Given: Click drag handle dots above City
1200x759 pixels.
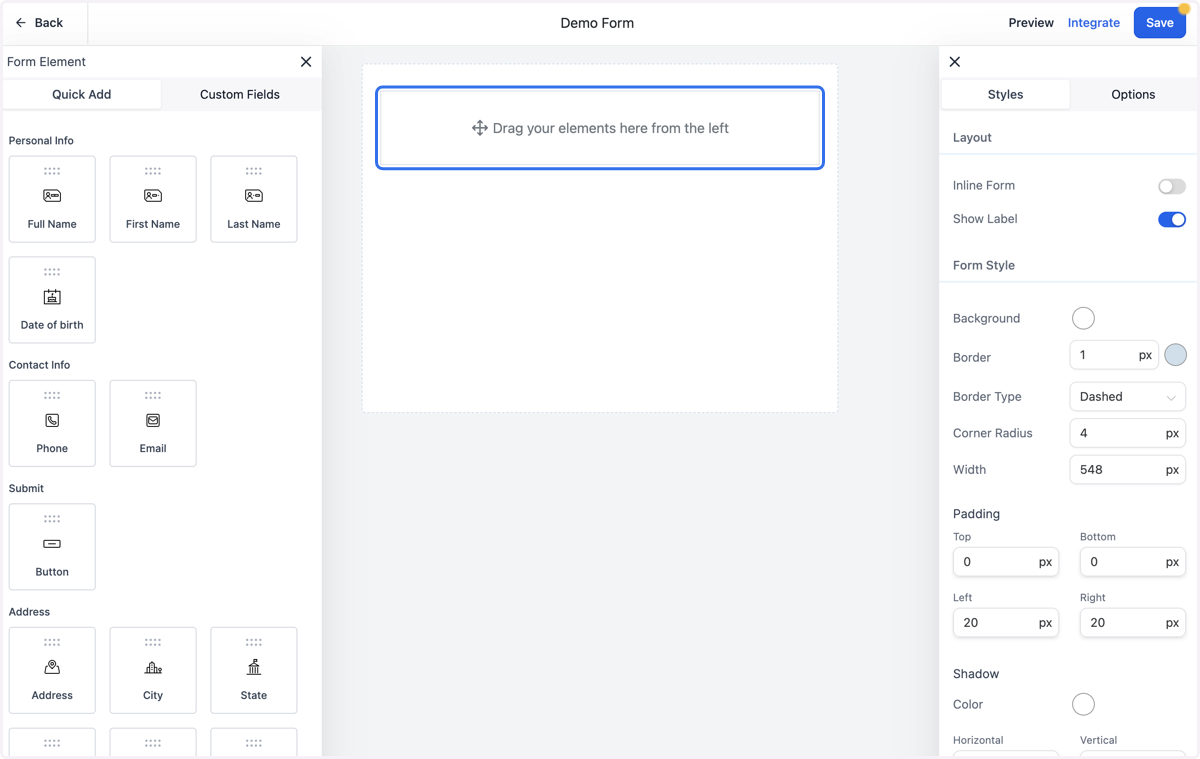Looking at the screenshot, I should pos(153,642).
